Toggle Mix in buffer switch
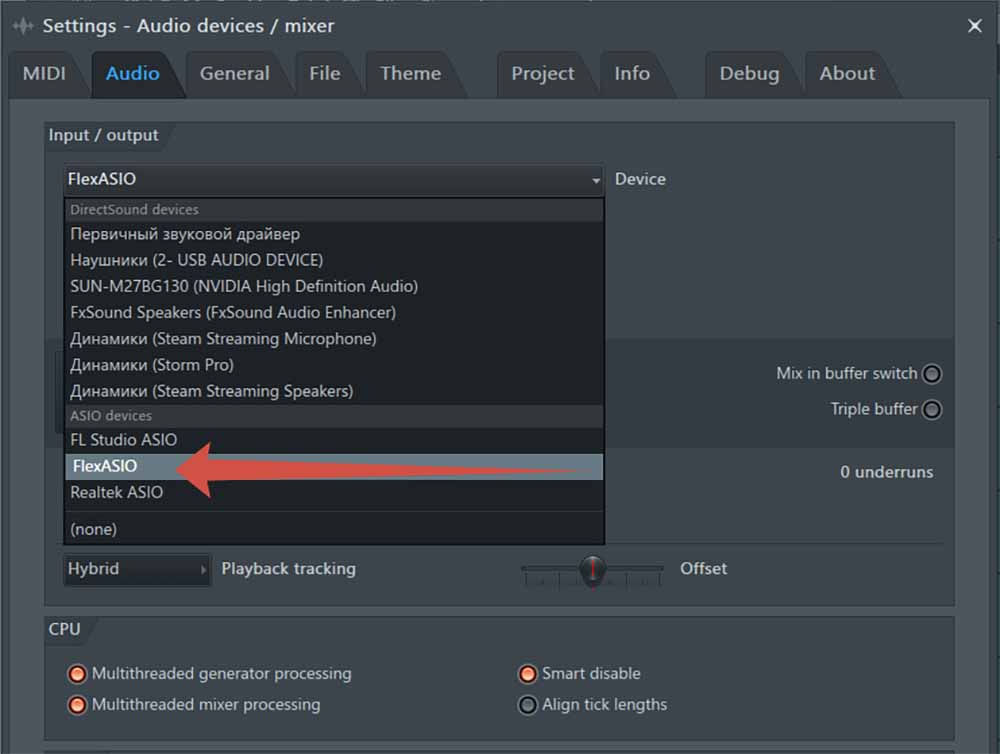The width and height of the screenshot is (1000, 754). pyautogui.click(x=932, y=374)
